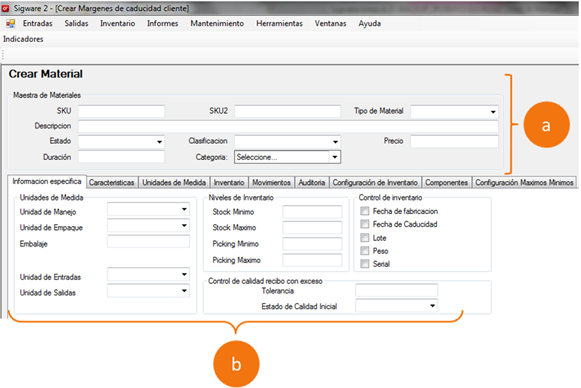Screen dimensions: 581x388
Task: Open the Mantenimiento menu
Action: (217, 23)
